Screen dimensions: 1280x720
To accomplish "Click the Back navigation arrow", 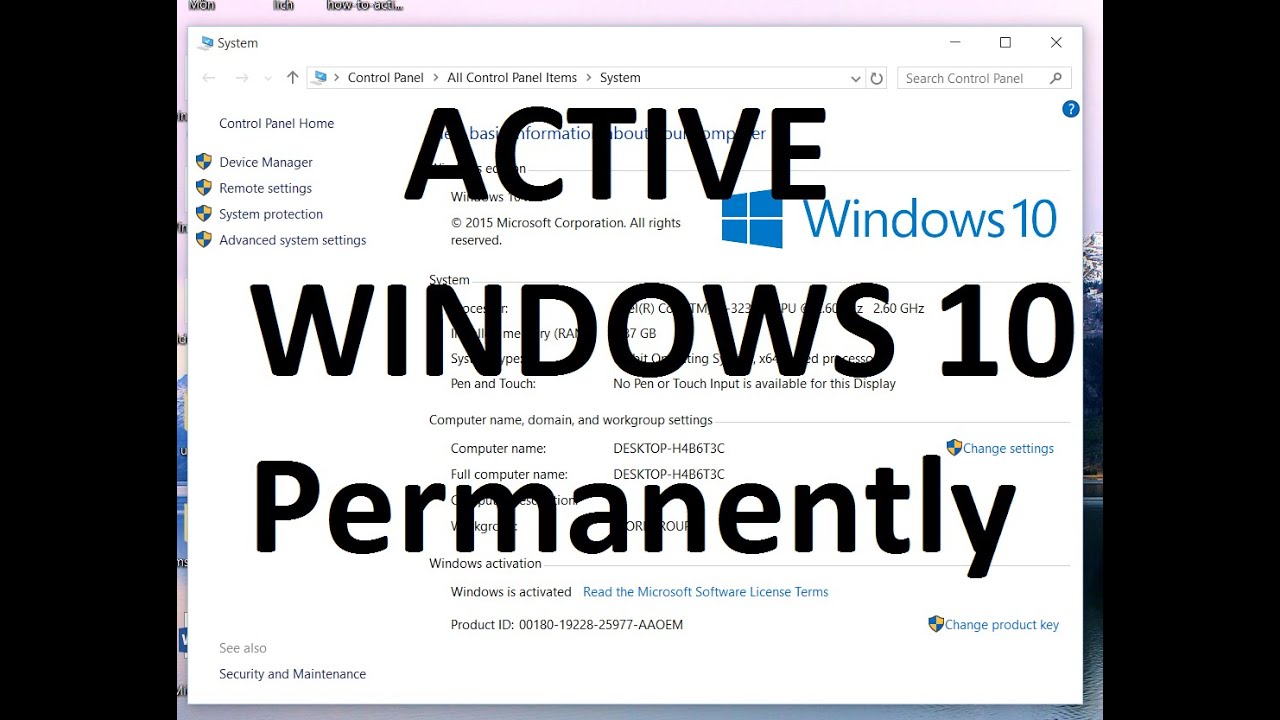I will click(209, 77).
